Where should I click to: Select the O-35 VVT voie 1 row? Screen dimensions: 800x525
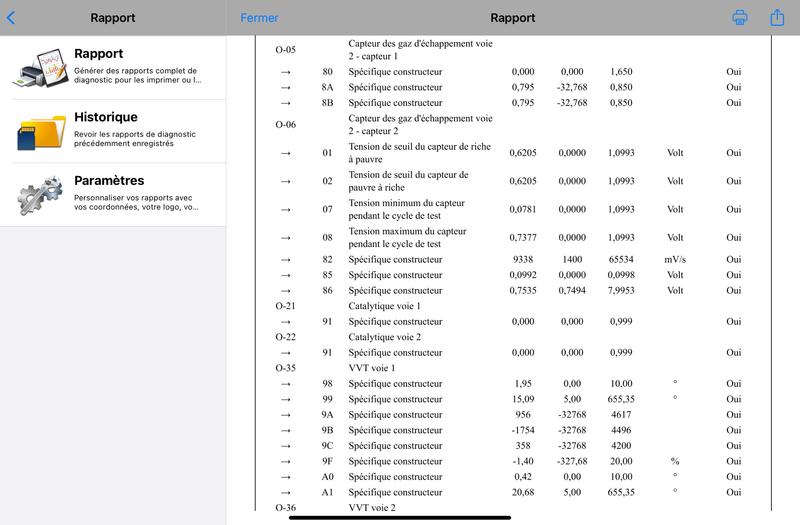(514, 368)
